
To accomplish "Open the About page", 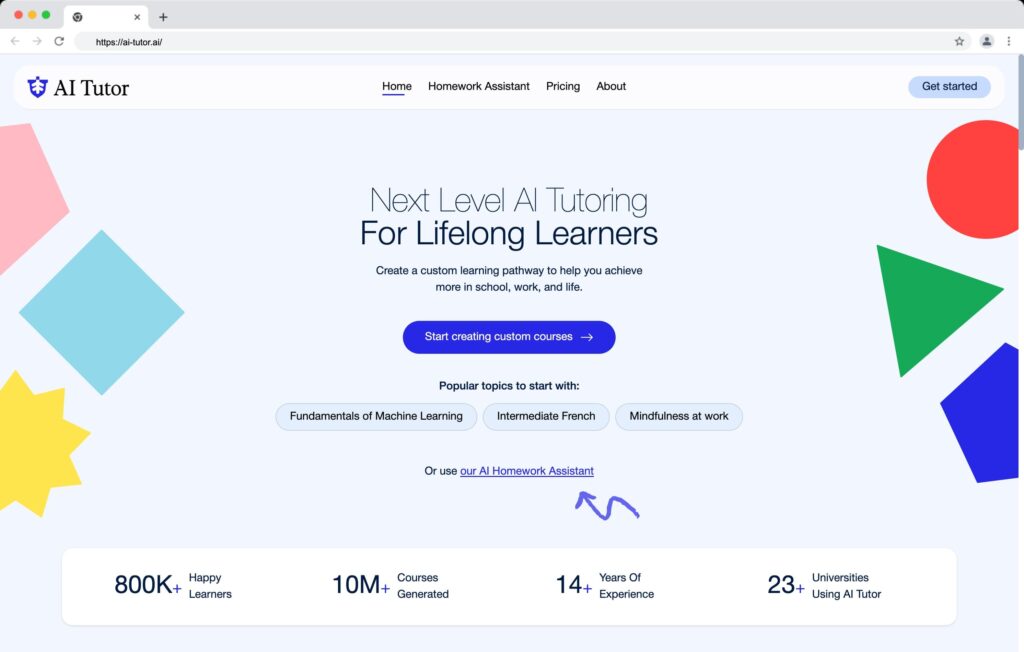I will [x=610, y=86].
